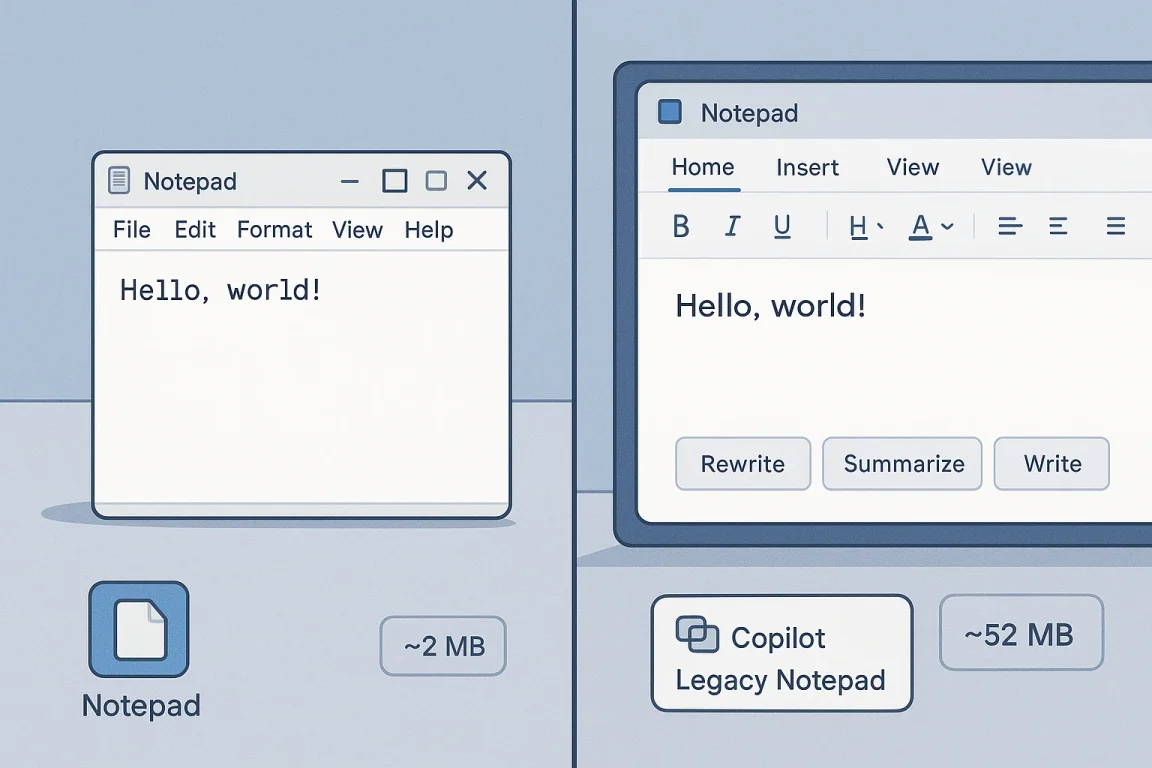1152x768 pixels.
Task: Select the last View tab on the right
Action: 1007,168
